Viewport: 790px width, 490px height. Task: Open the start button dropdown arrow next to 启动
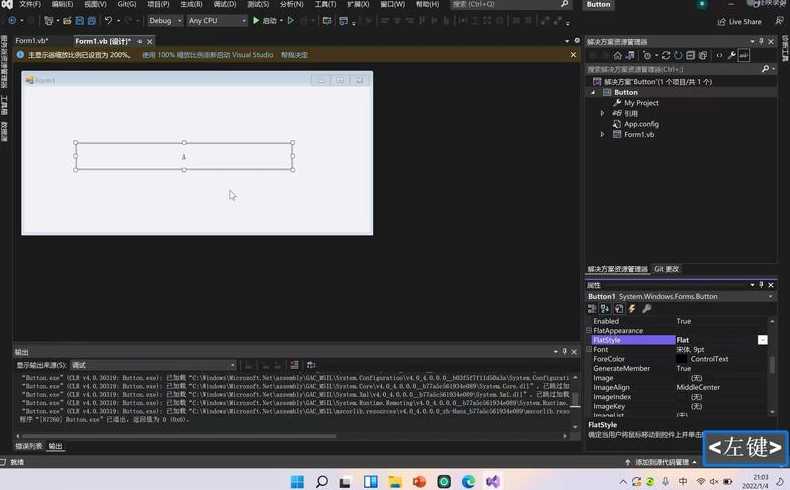pos(281,21)
